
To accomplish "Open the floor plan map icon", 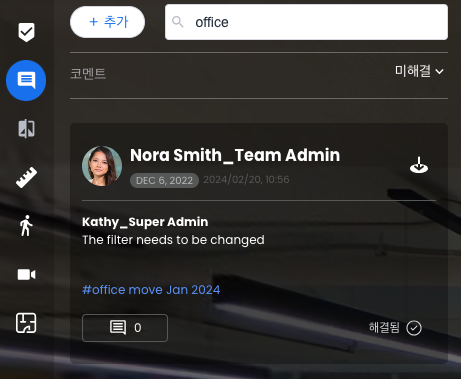I will click(26, 323).
